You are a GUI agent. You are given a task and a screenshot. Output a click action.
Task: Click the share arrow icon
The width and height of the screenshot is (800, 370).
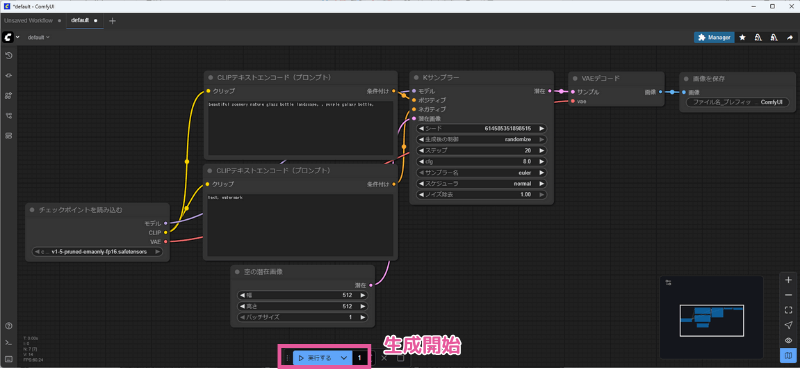point(790,37)
